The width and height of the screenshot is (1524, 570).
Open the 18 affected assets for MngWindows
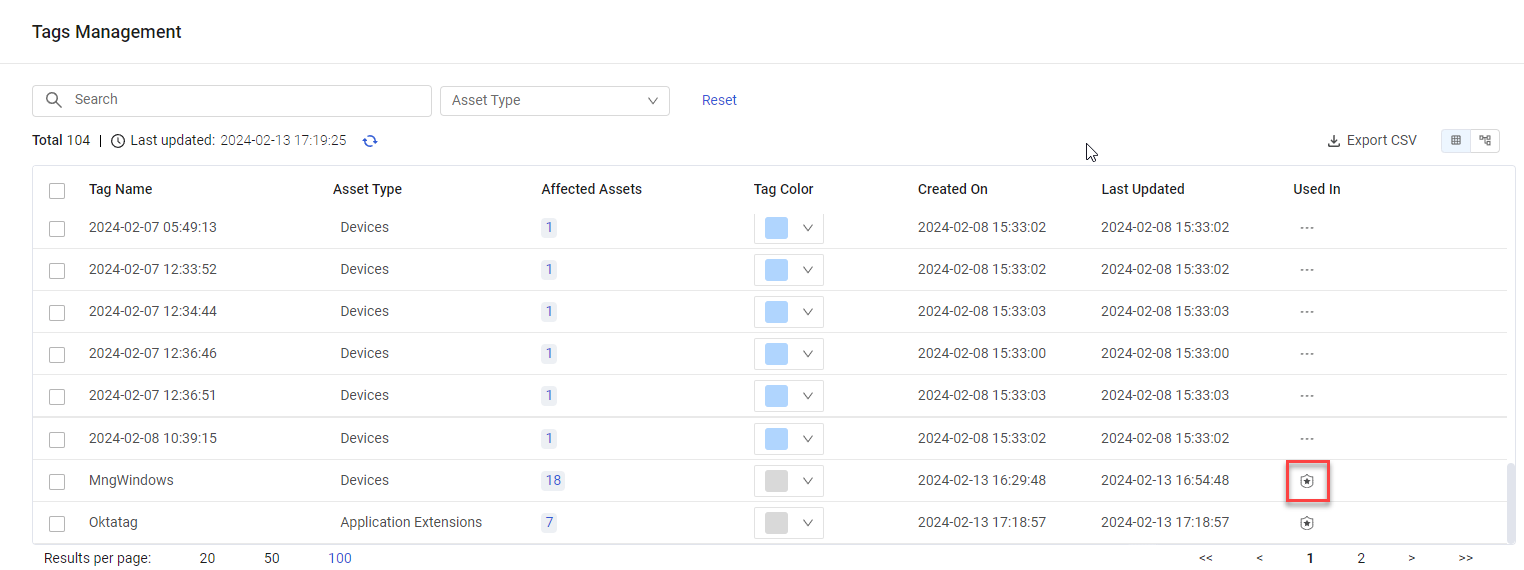tap(552, 481)
